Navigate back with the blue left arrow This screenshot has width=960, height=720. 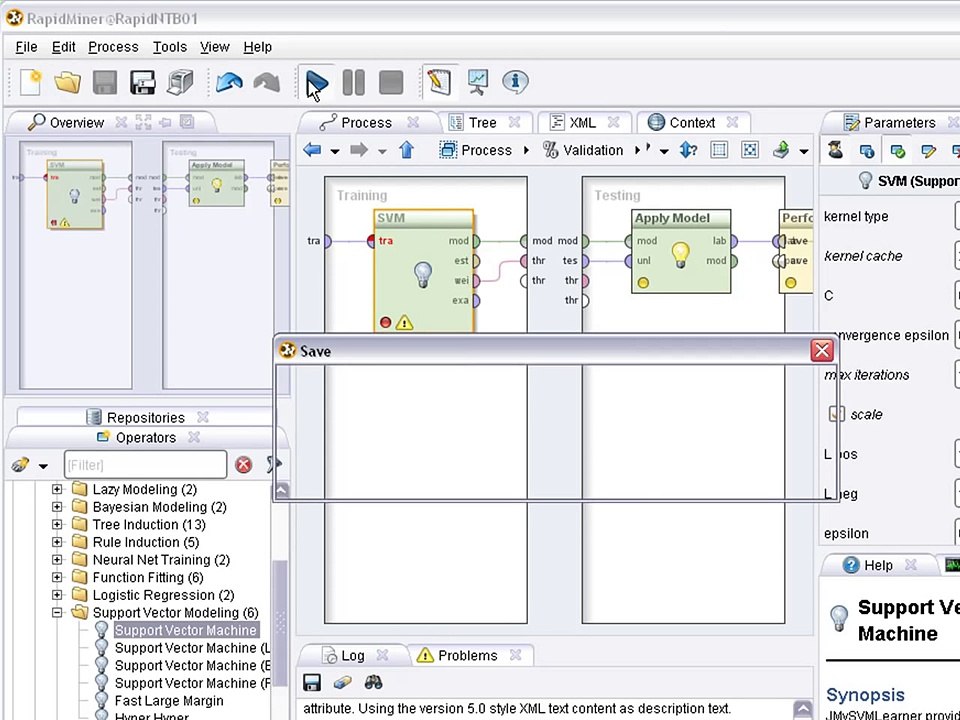click(x=312, y=150)
